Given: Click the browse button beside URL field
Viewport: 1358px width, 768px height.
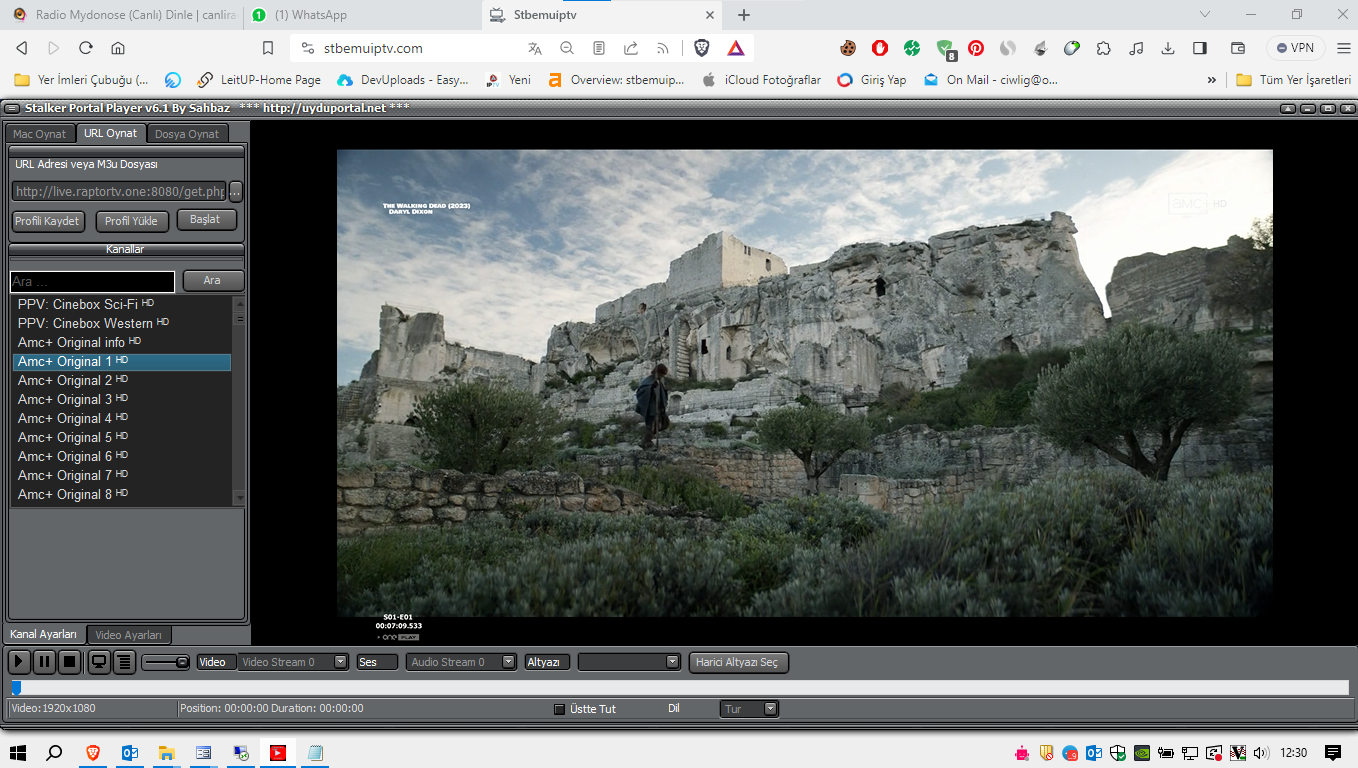Looking at the screenshot, I should click(236, 191).
